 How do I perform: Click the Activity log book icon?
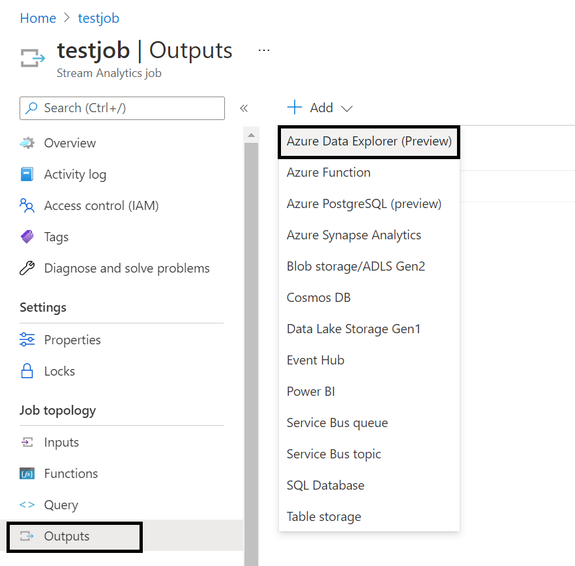click(27, 174)
